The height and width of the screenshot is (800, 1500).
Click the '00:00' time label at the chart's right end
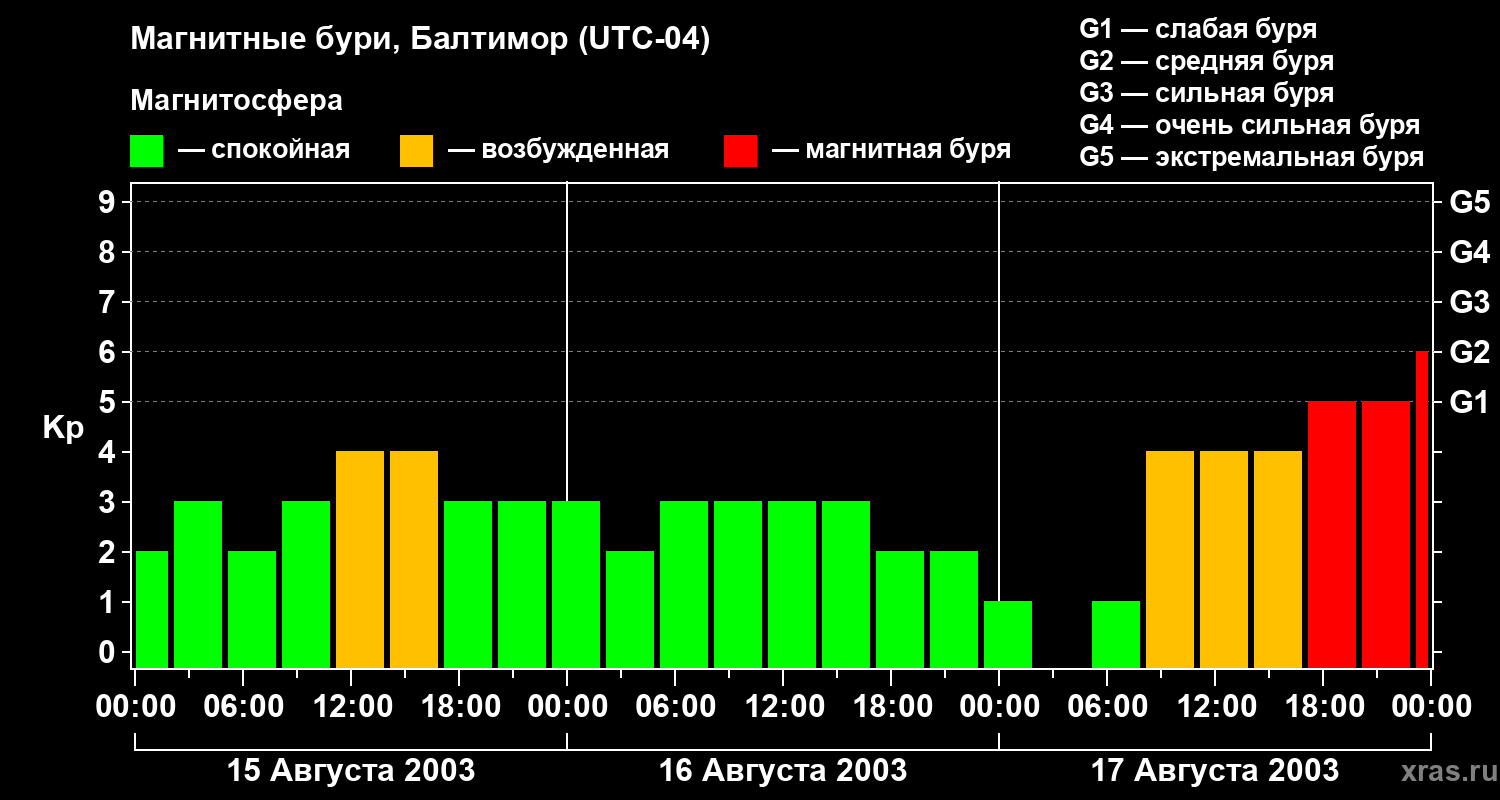click(x=1431, y=707)
